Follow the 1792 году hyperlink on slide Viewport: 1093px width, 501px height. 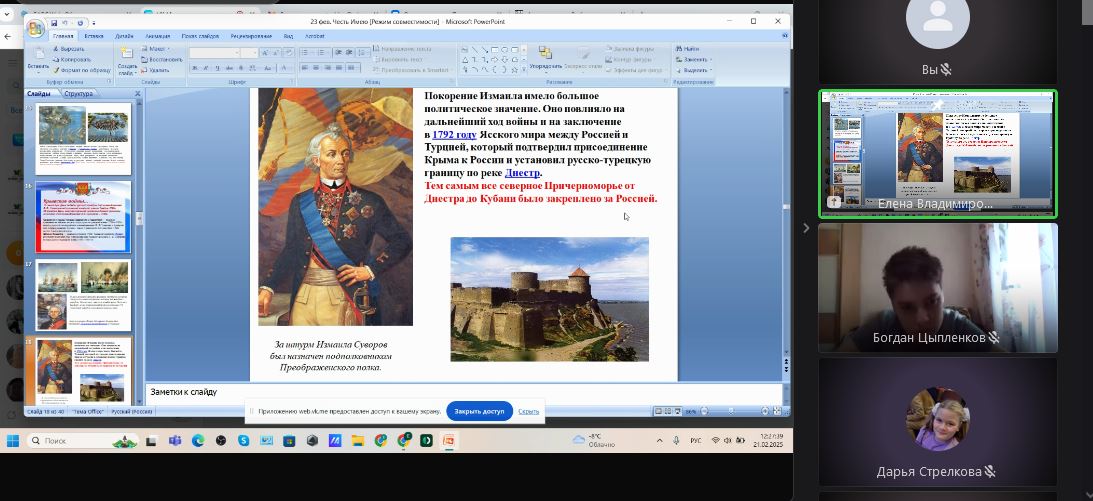(454, 134)
